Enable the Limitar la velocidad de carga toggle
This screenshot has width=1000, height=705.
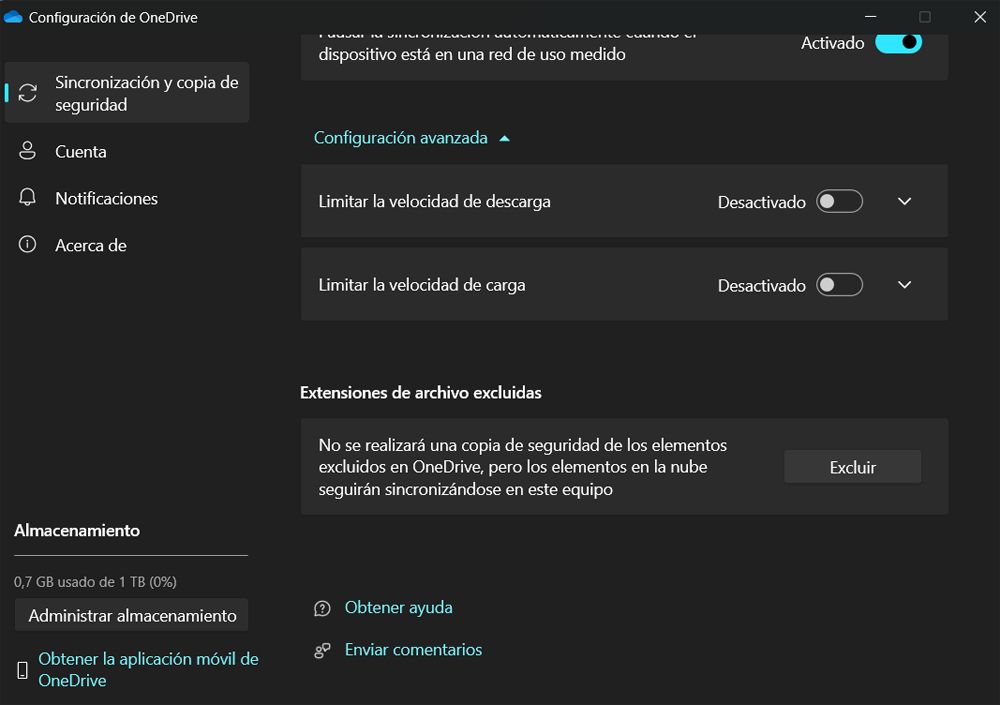(x=839, y=284)
